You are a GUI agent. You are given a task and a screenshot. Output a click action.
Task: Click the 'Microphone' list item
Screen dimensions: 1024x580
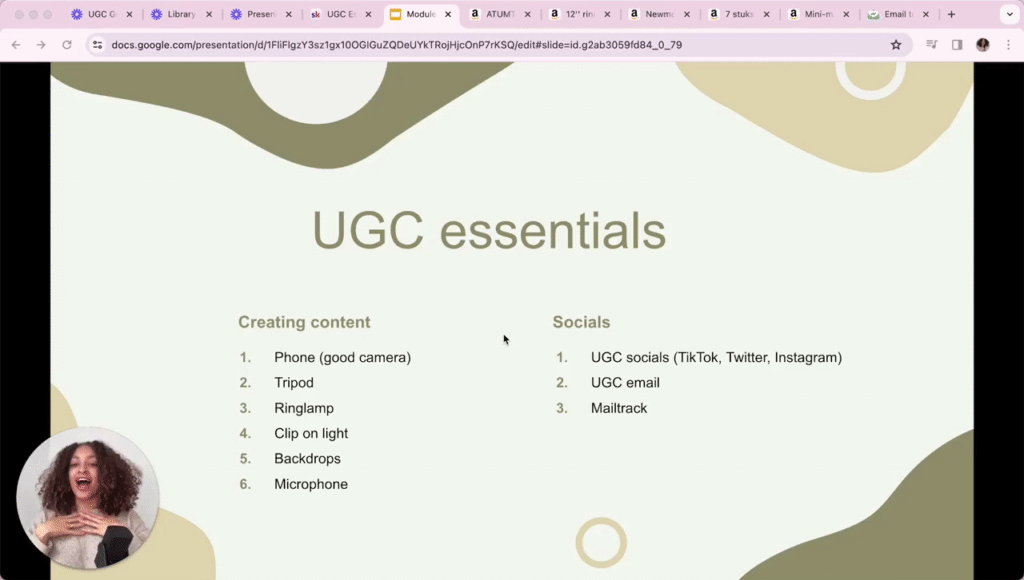point(311,484)
